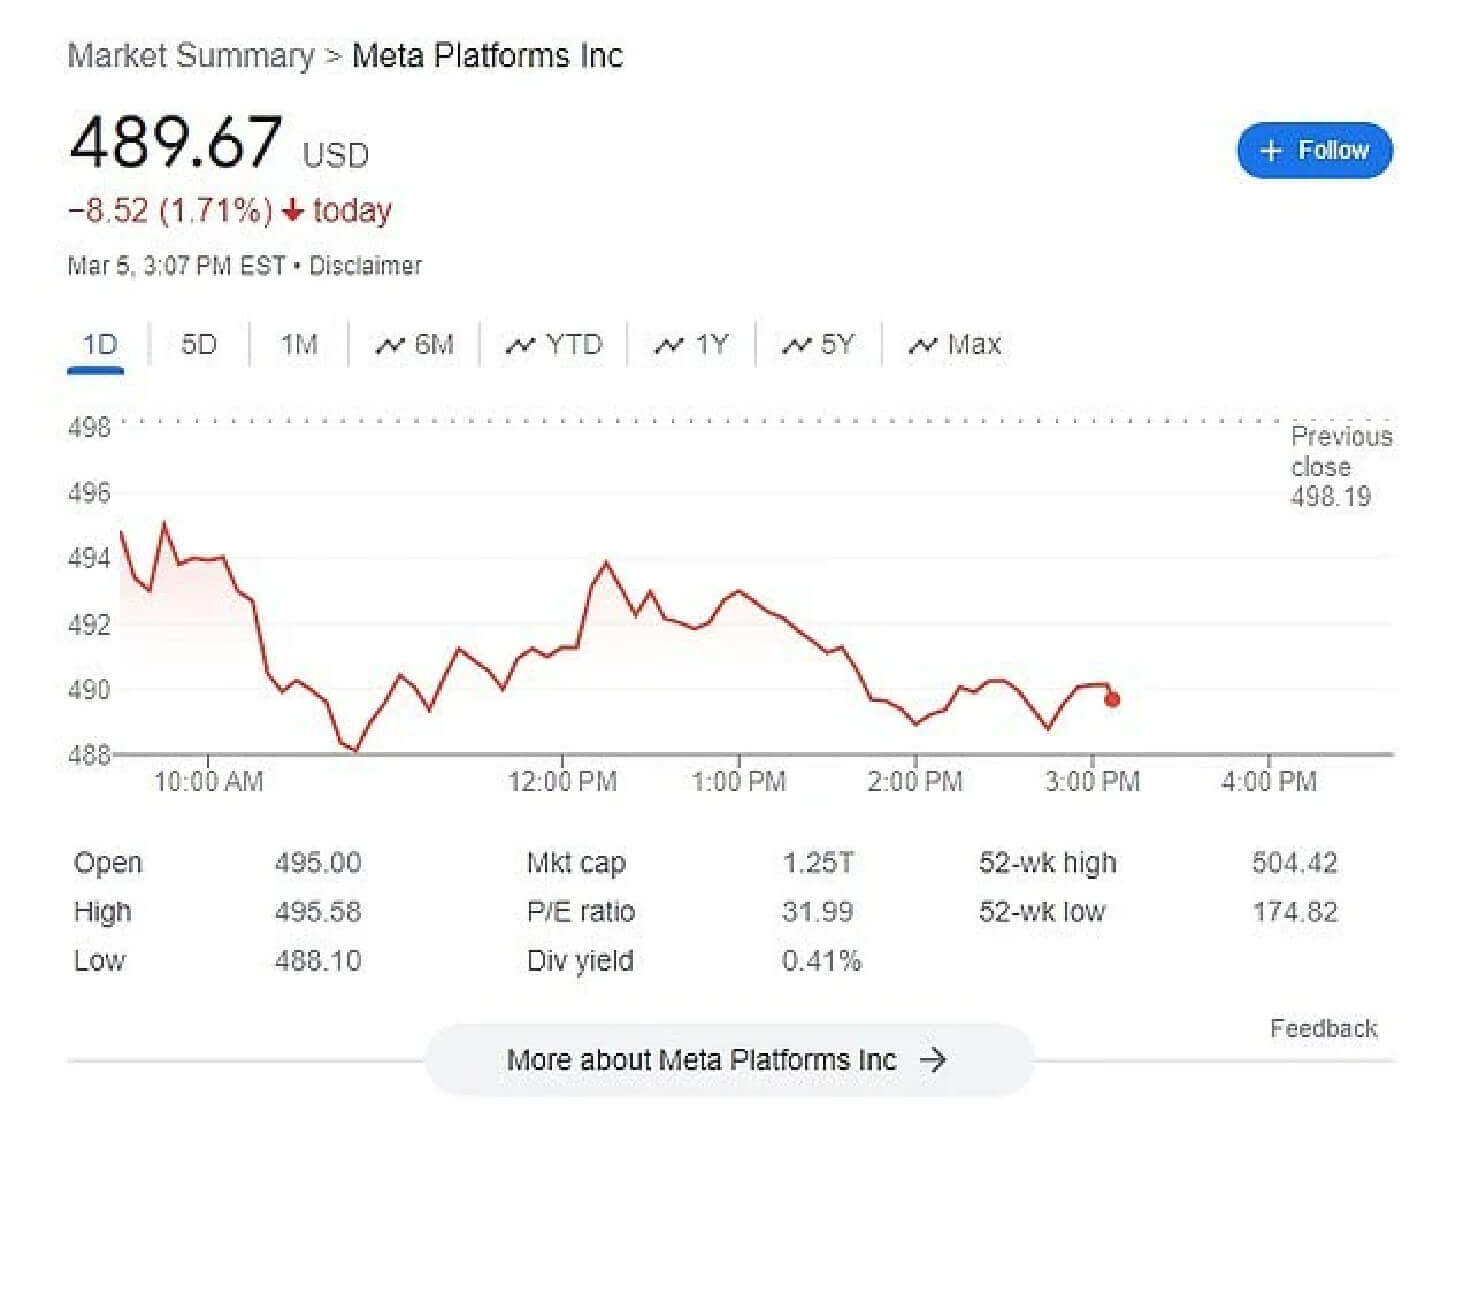This screenshot has height=1309, width=1459.
Task: Click the 1Y chart trend icon
Action: [x=668, y=346]
